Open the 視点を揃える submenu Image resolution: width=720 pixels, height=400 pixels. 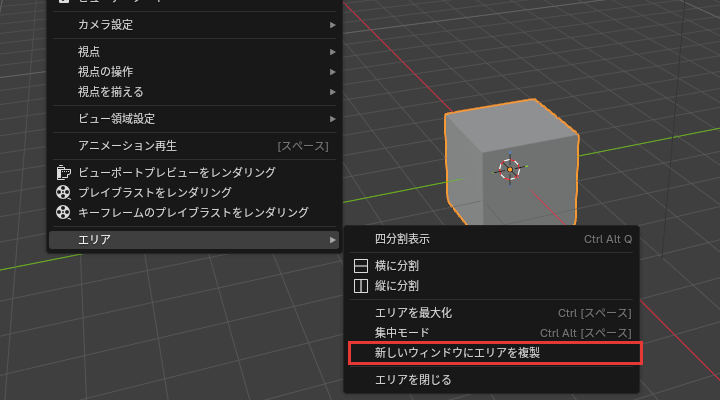click(x=194, y=92)
